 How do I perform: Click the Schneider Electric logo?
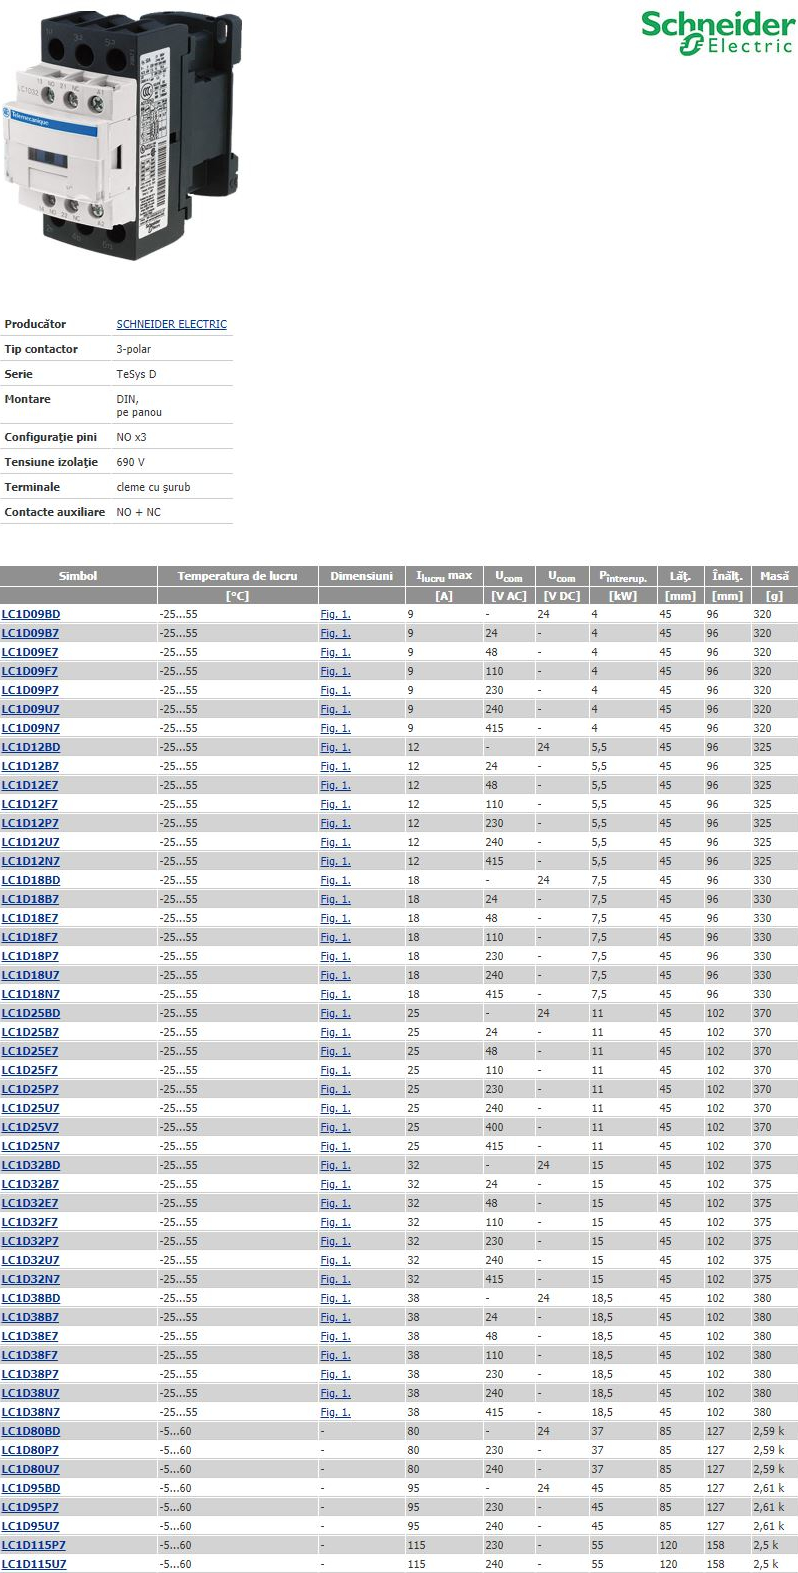[x=718, y=34]
